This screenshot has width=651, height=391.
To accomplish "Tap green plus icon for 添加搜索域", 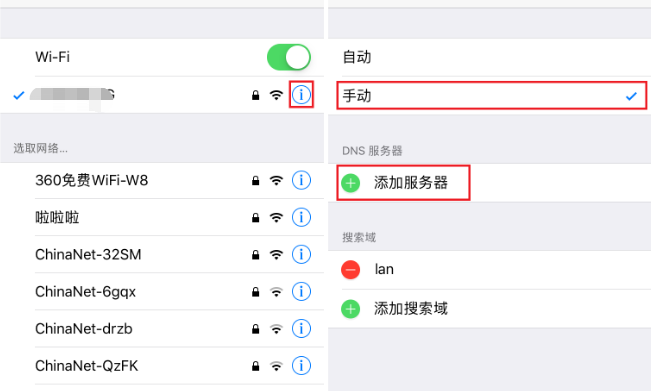I will [x=351, y=309].
